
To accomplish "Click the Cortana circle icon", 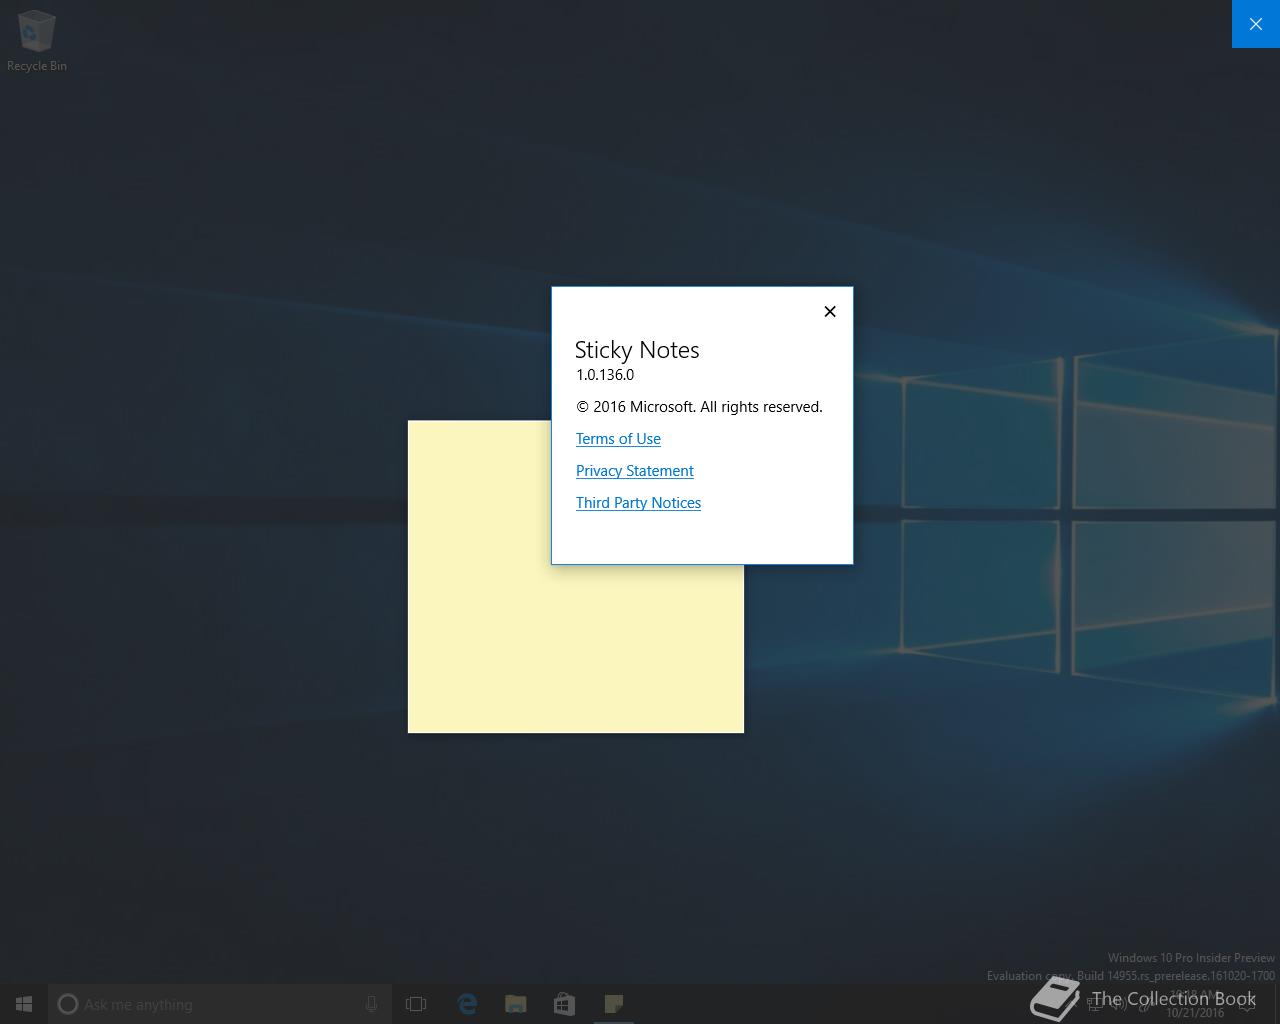I will (x=68, y=1004).
